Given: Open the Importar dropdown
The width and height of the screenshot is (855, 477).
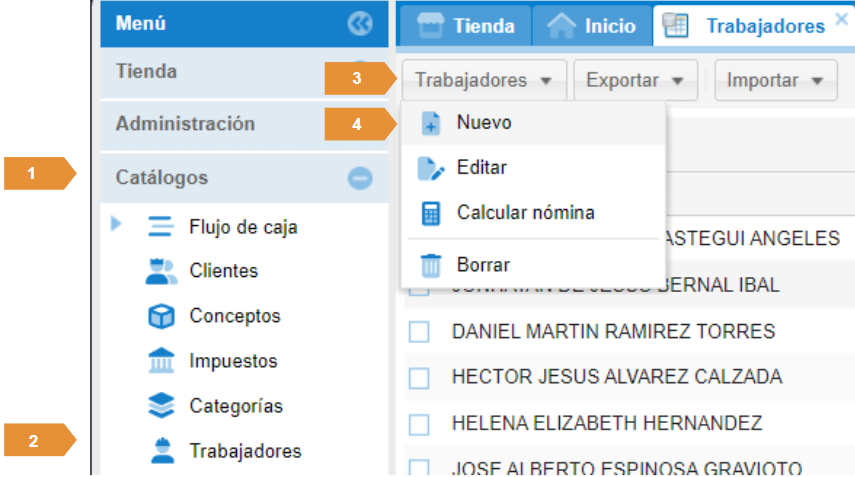Looking at the screenshot, I should pos(775,80).
